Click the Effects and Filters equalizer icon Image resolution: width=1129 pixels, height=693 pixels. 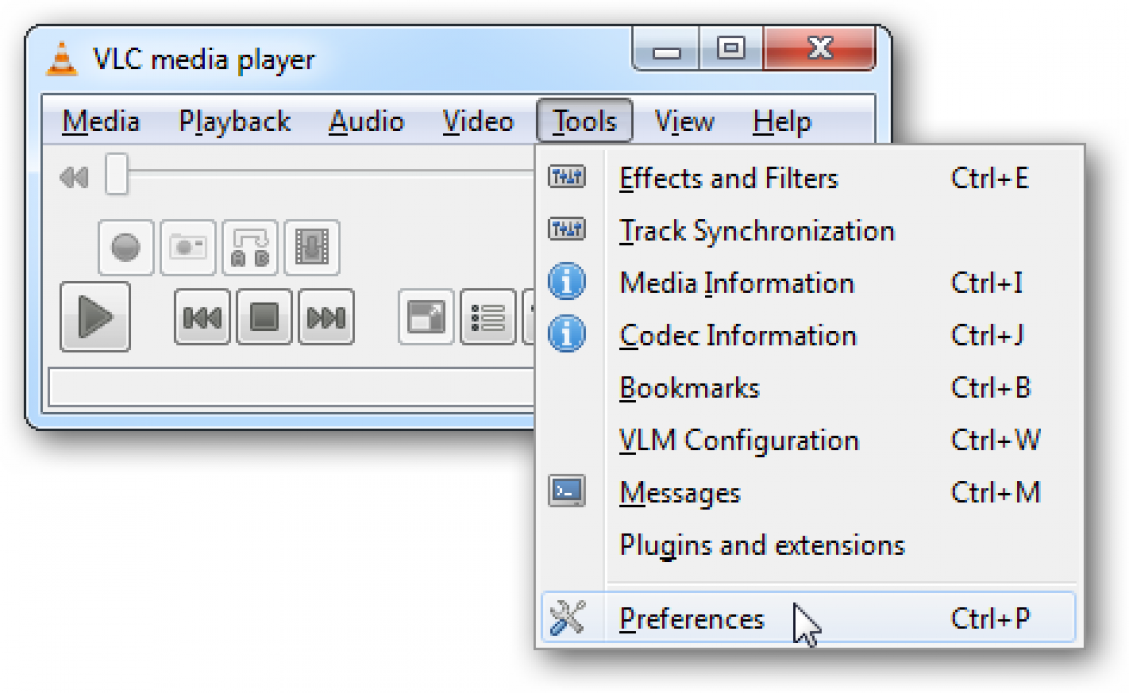pyautogui.click(x=567, y=176)
